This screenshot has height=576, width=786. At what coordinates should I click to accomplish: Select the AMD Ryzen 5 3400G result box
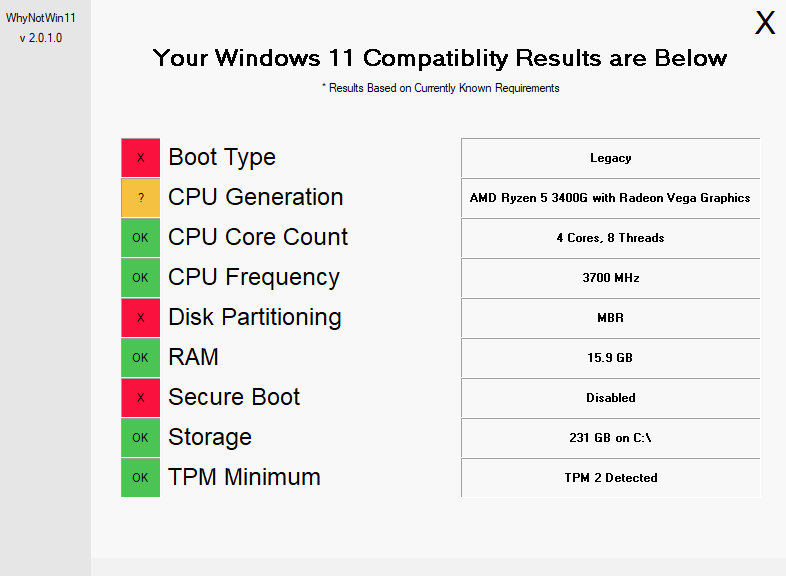[x=611, y=198]
